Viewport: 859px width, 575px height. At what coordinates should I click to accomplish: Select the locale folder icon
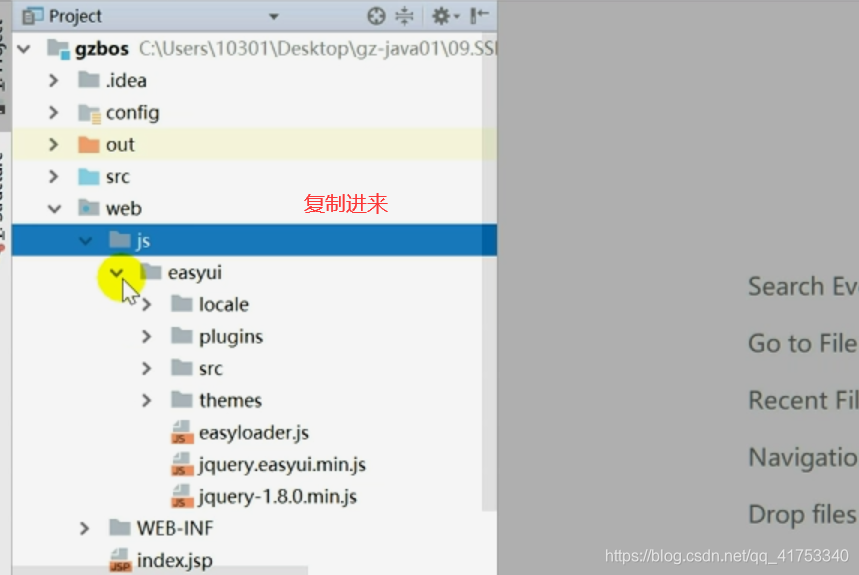(182, 304)
